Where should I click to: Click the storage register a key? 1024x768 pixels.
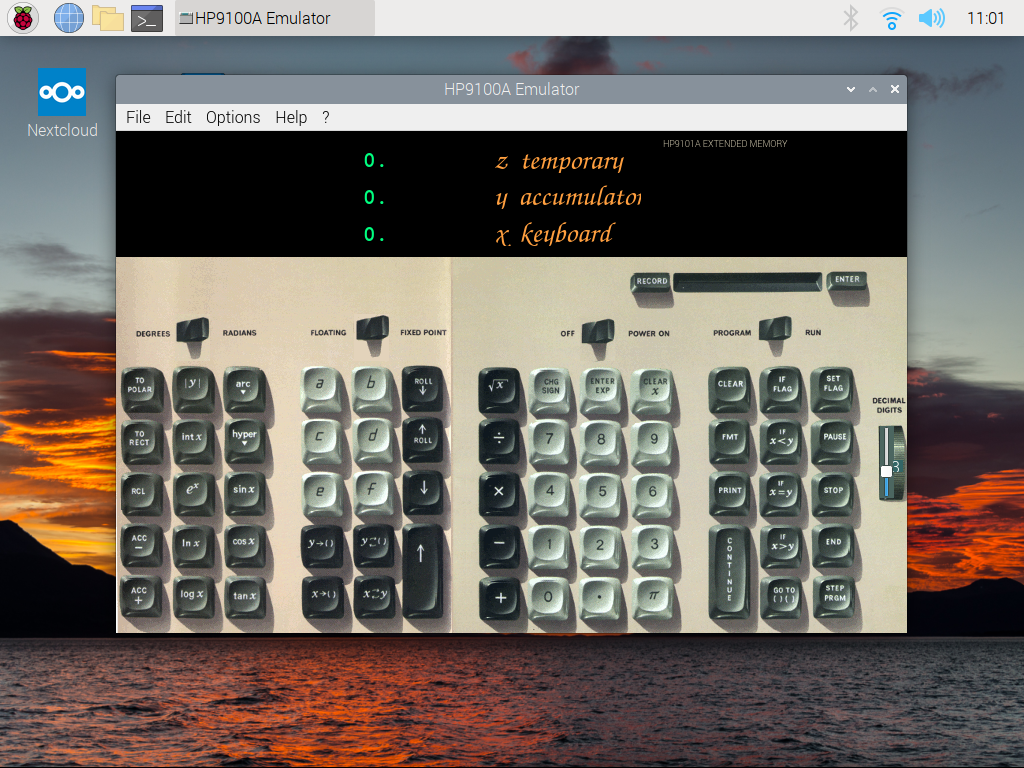click(x=320, y=387)
